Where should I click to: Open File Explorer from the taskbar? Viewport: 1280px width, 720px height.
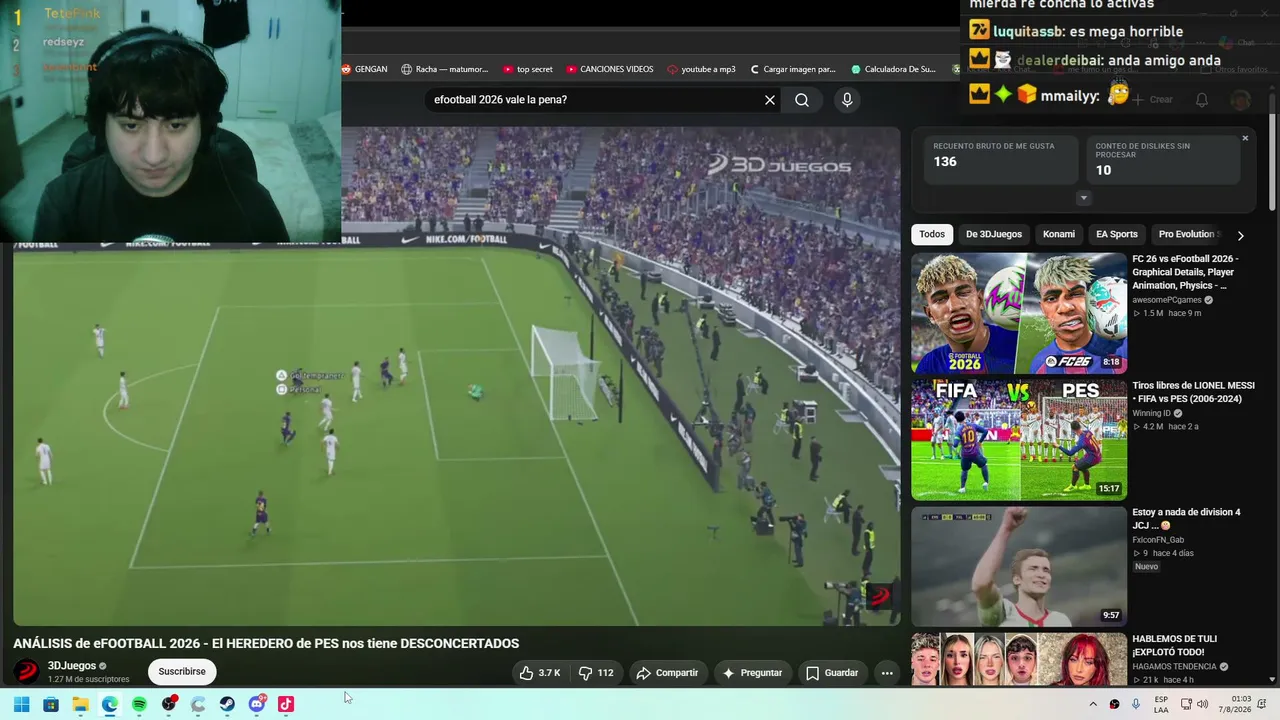coord(80,704)
